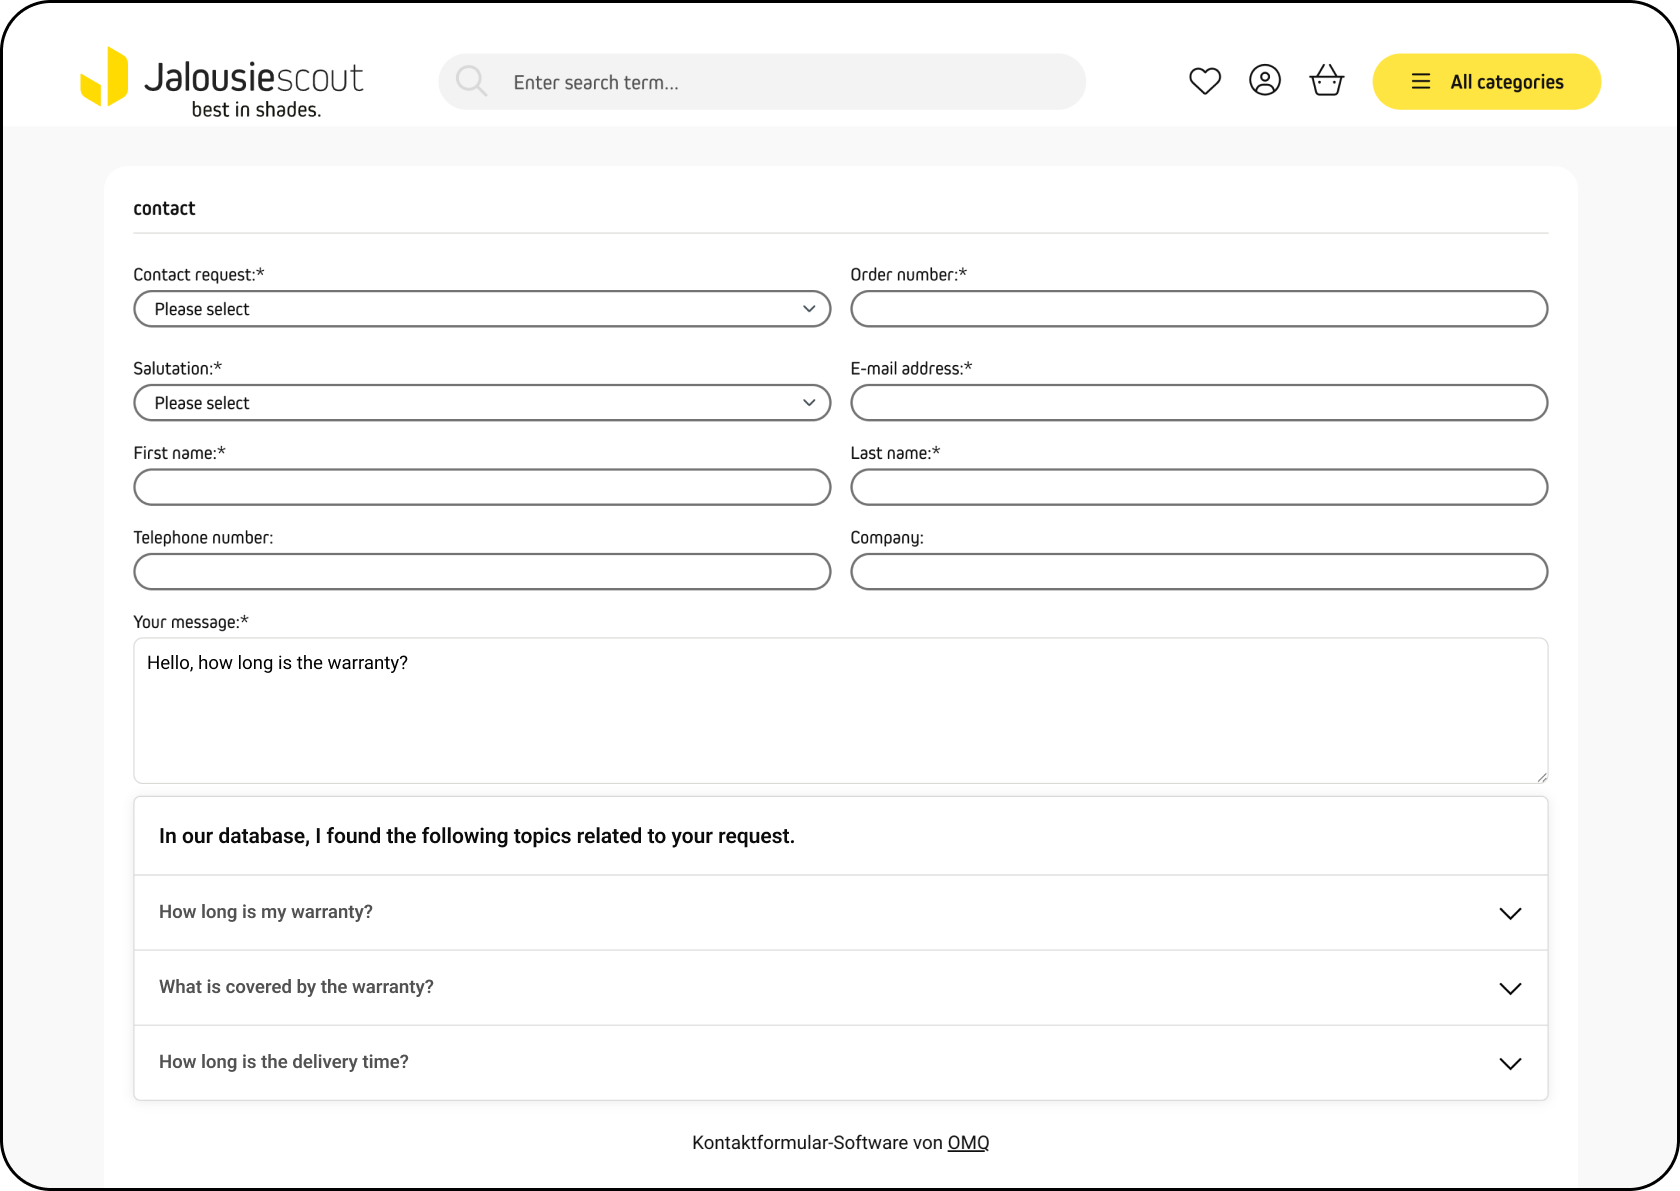
Task: Open the Salutation dropdown
Action: [x=482, y=403]
